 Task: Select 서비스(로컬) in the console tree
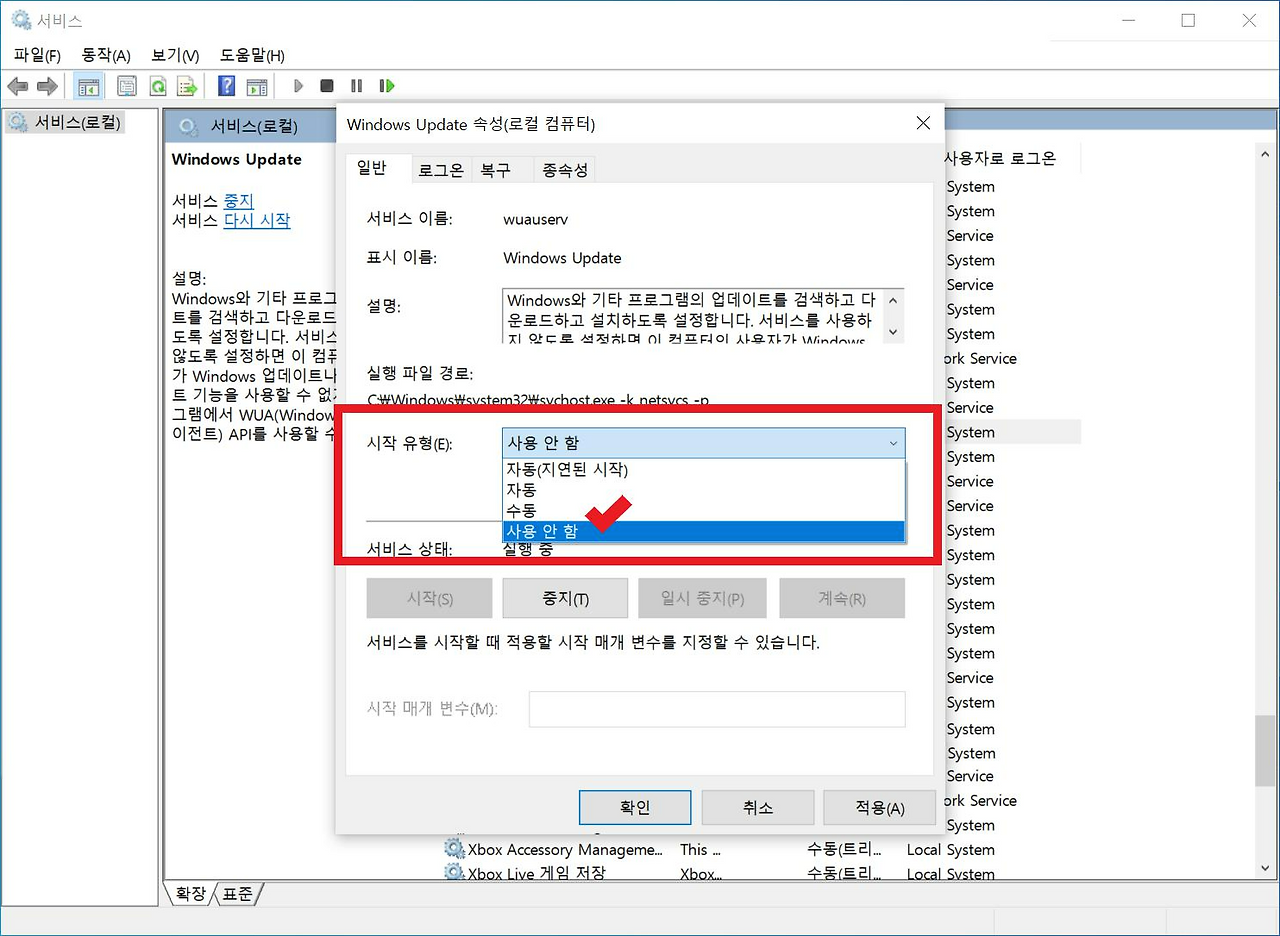point(65,123)
